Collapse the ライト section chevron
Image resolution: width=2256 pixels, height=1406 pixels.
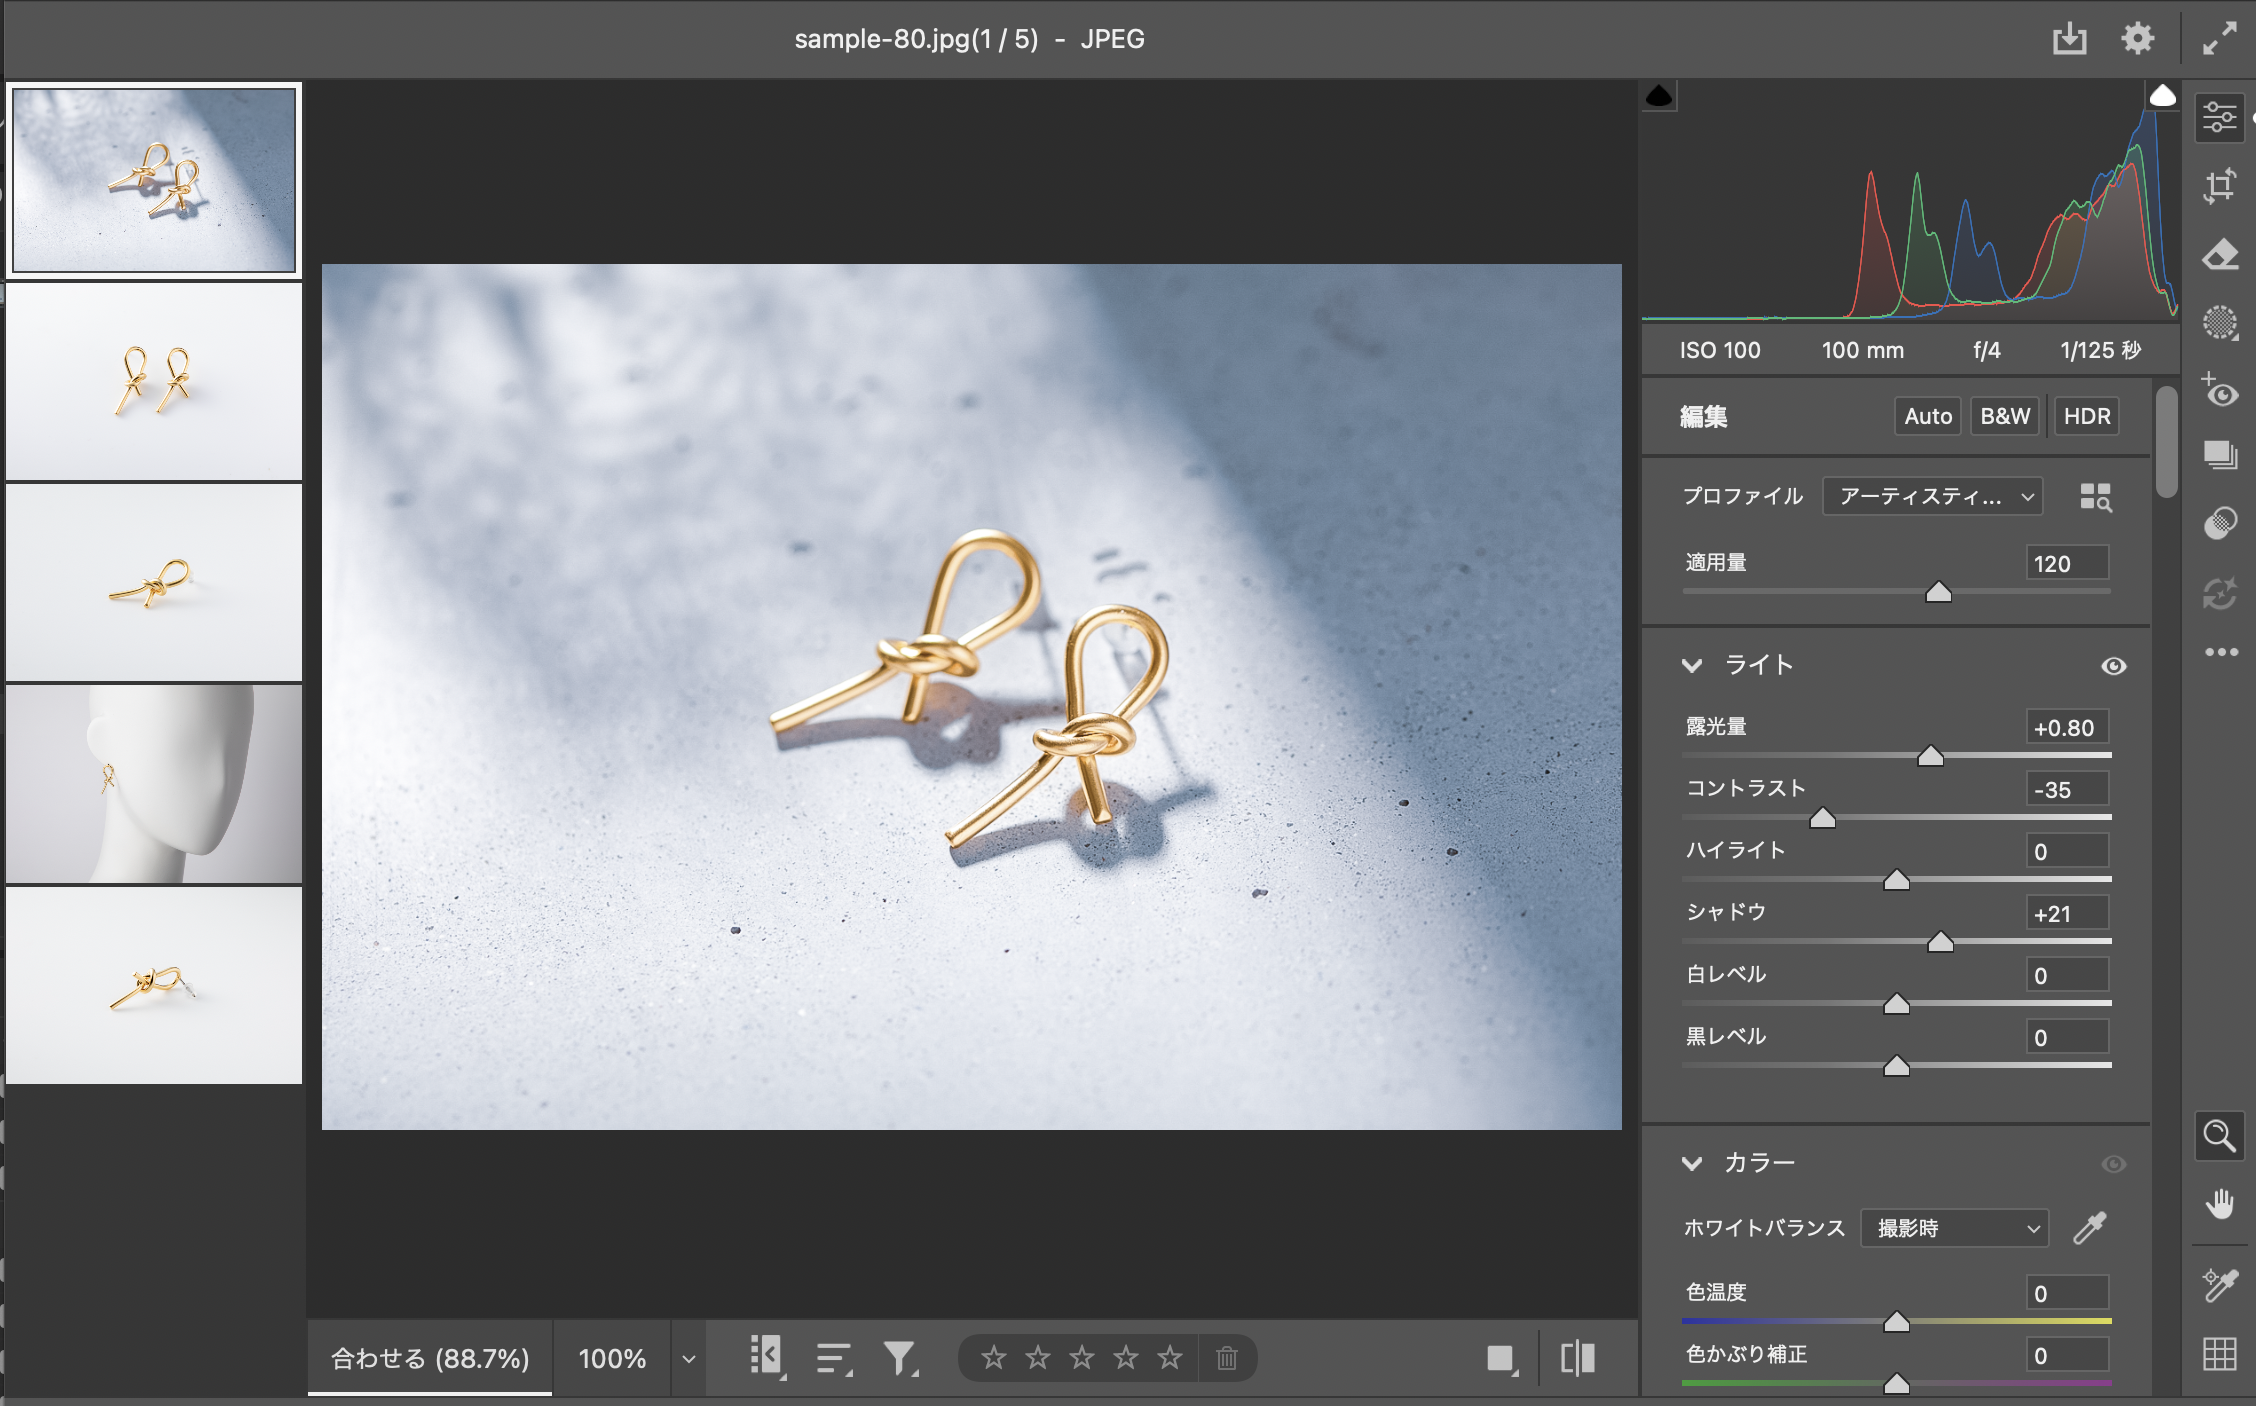(x=1692, y=666)
